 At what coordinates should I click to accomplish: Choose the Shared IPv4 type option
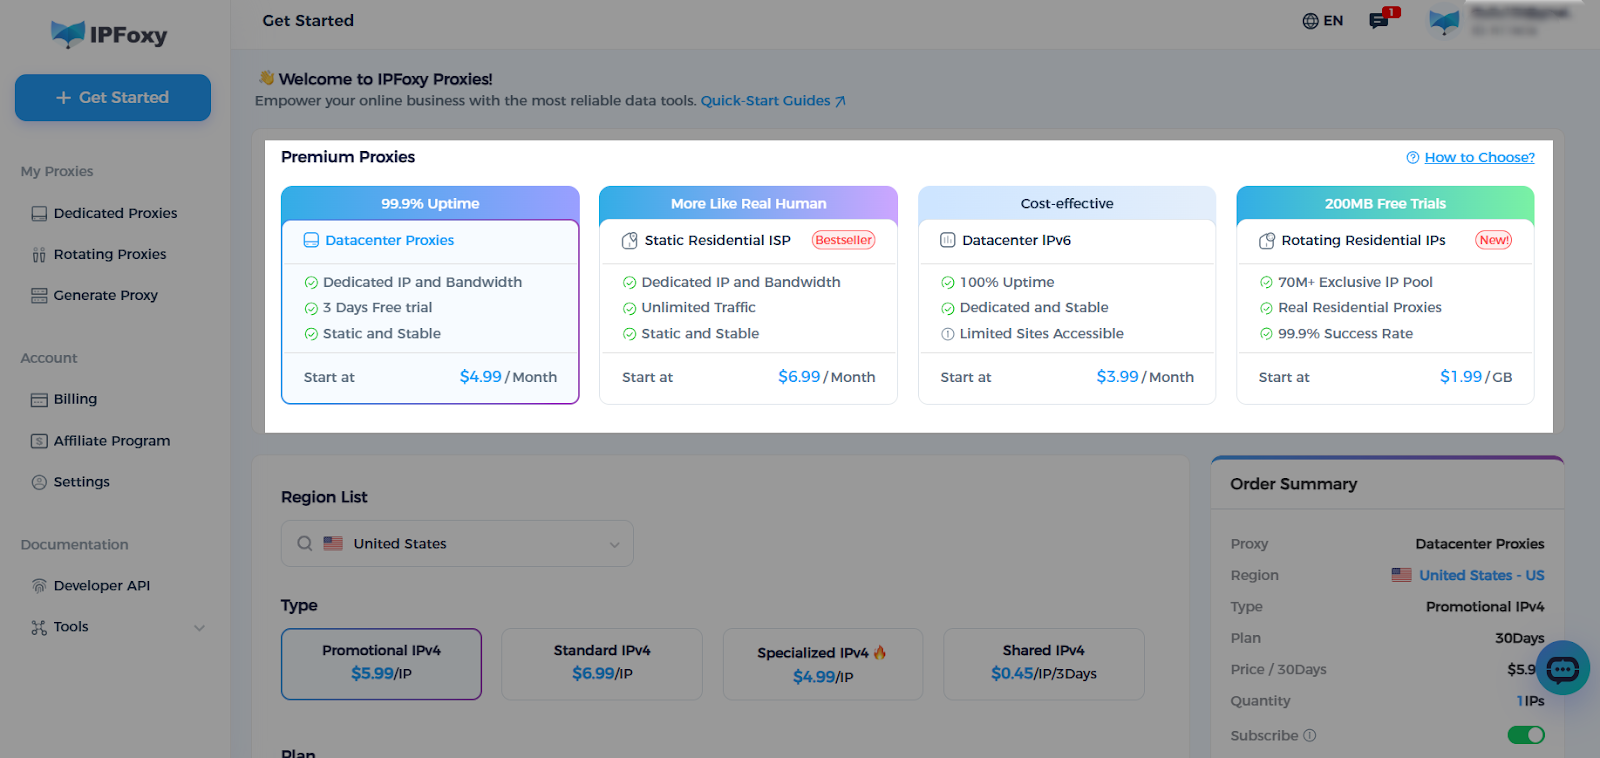point(1043,663)
